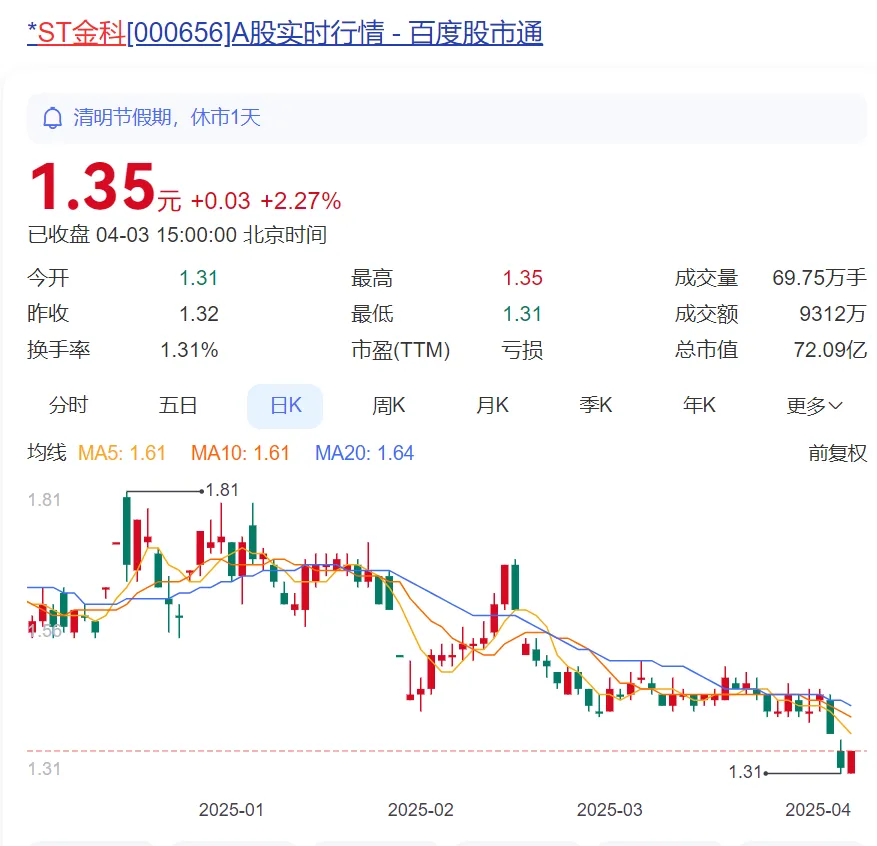
Task: Click the 2025-02 date axis label
Action: tap(420, 809)
